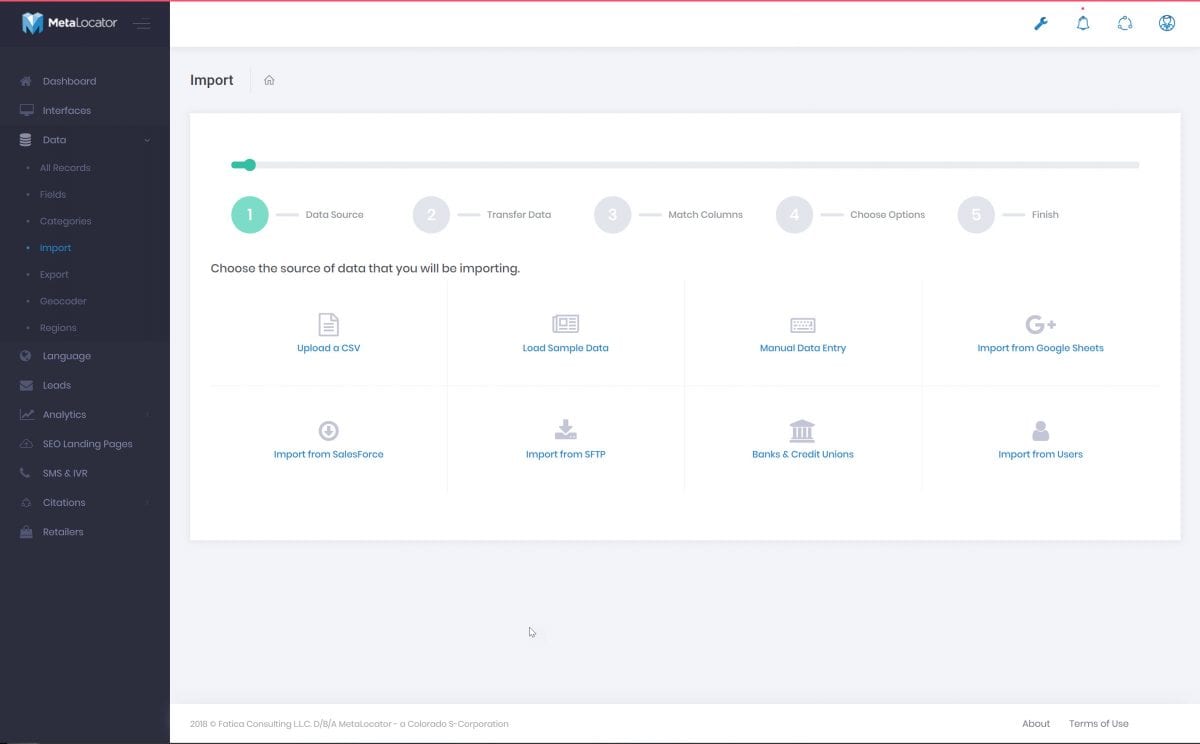Click the Google Plus import icon

1040,324
